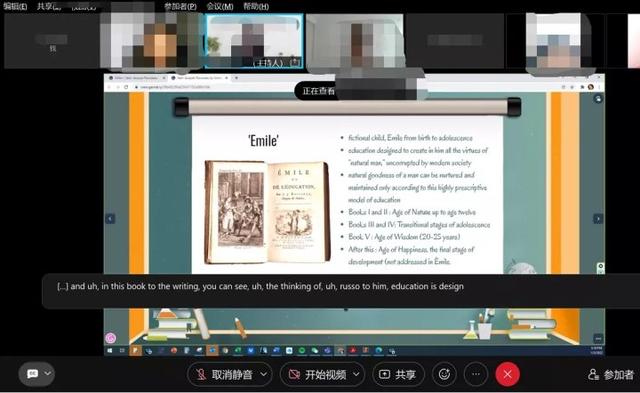Open the 参加者 participants panel

(611, 374)
